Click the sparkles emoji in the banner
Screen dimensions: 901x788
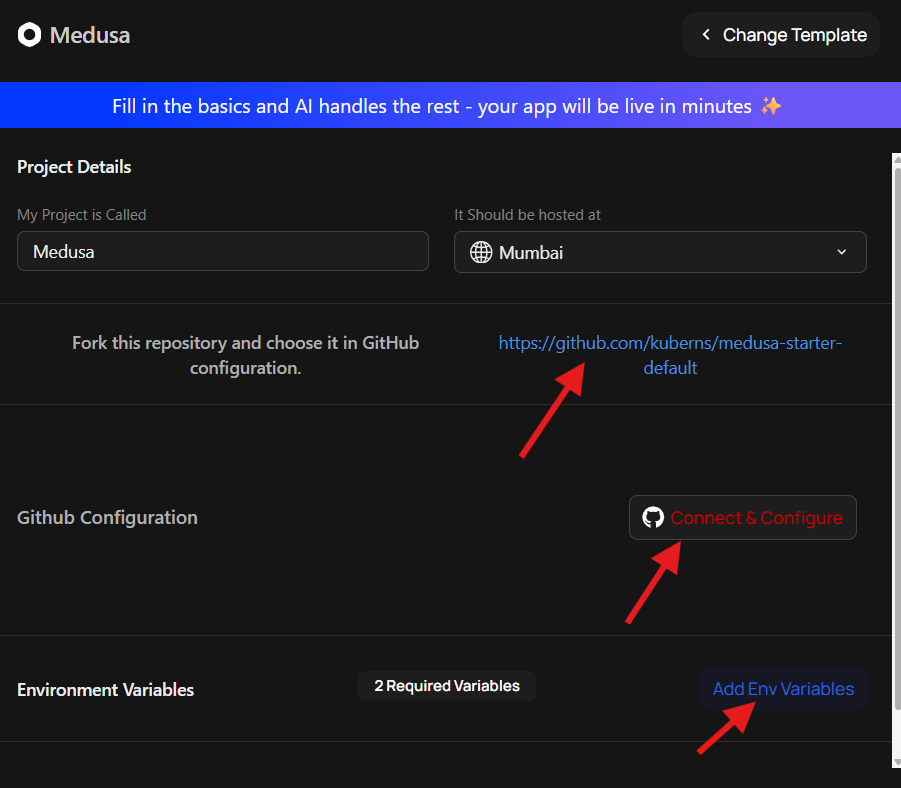(771, 106)
